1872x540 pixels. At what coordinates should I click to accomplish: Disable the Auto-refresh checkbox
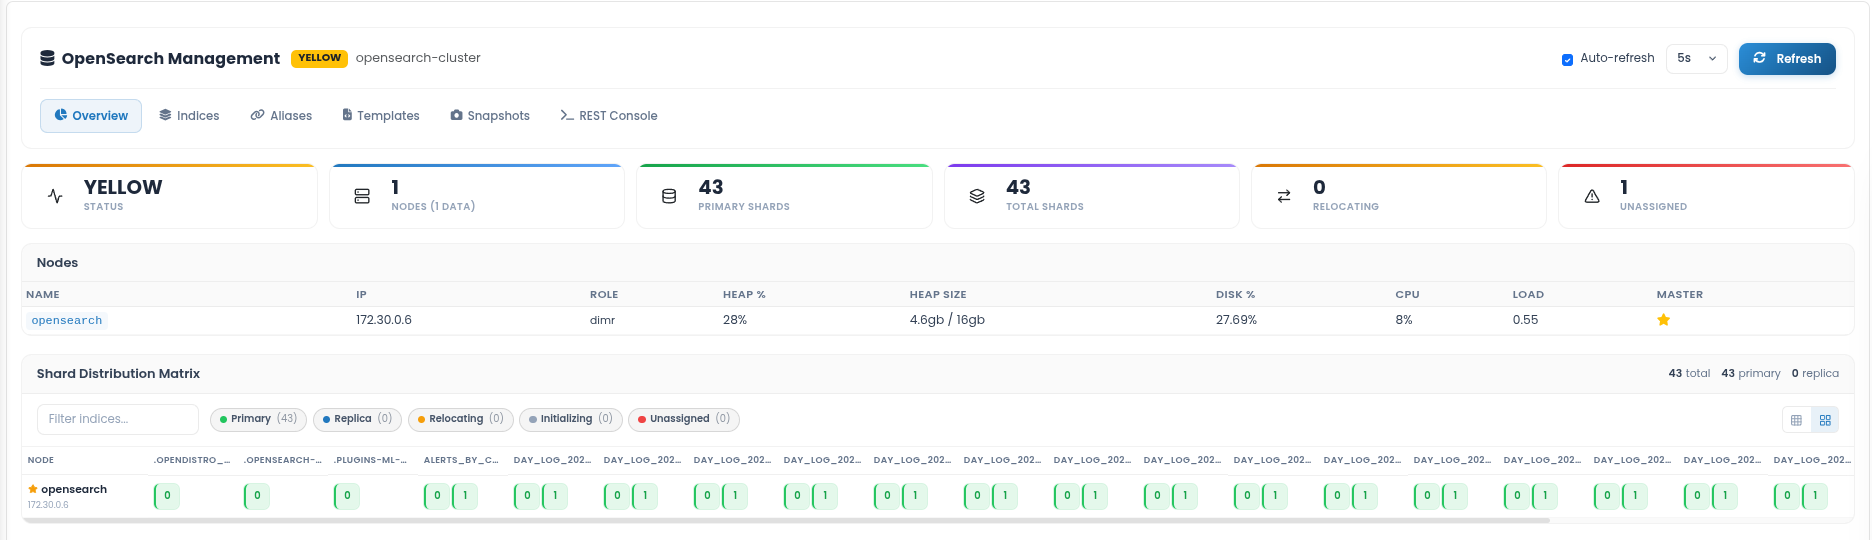pos(1567,59)
